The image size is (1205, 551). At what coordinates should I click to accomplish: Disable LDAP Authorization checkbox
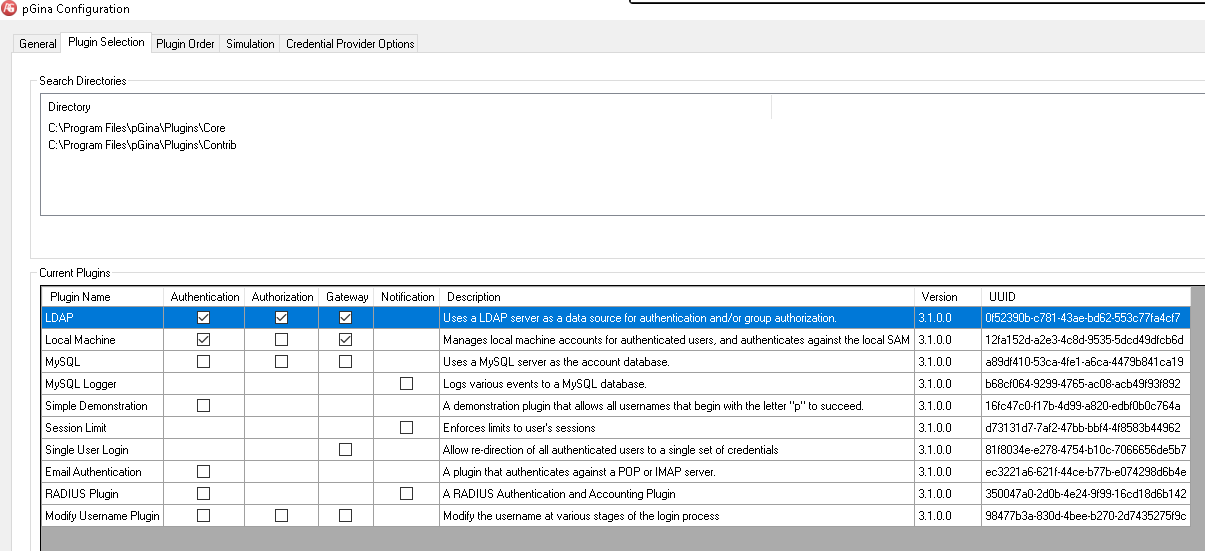(281, 318)
